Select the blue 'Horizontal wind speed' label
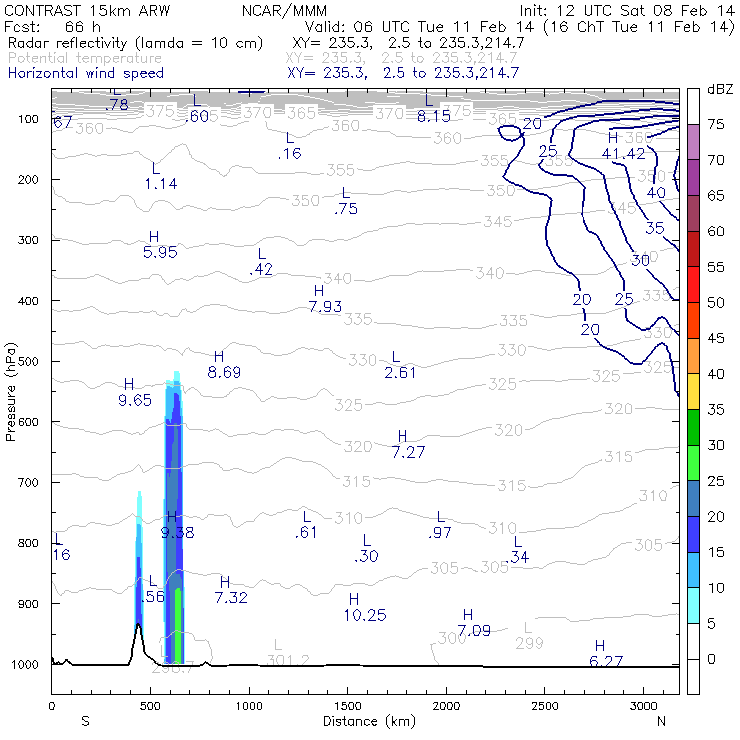 [x=86, y=73]
